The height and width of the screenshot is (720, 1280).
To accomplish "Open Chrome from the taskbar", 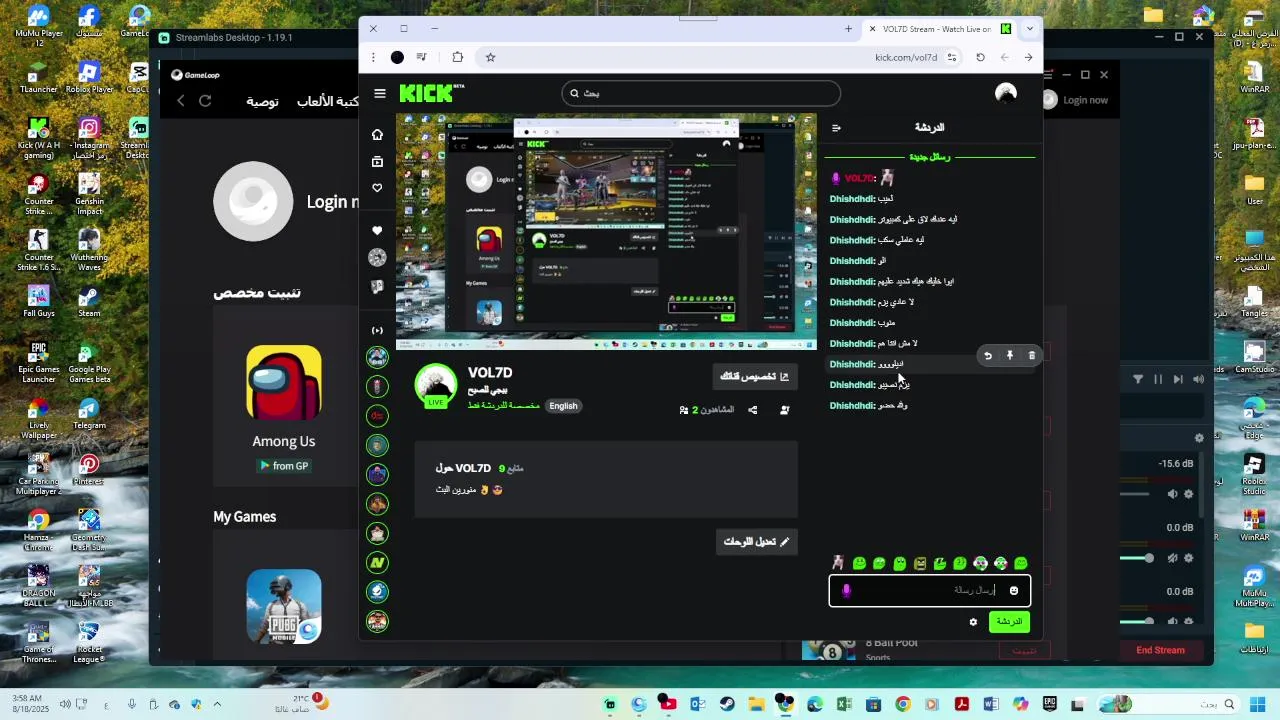I will pos(903,705).
